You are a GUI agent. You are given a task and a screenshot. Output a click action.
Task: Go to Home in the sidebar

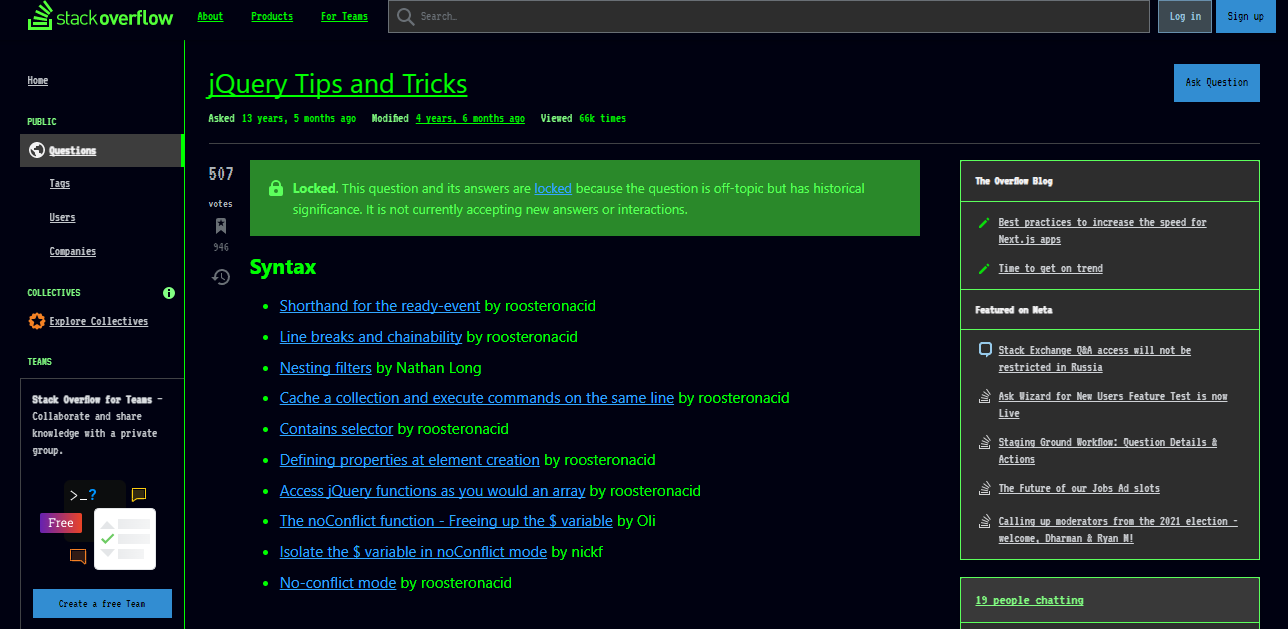[x=38, y=80]
